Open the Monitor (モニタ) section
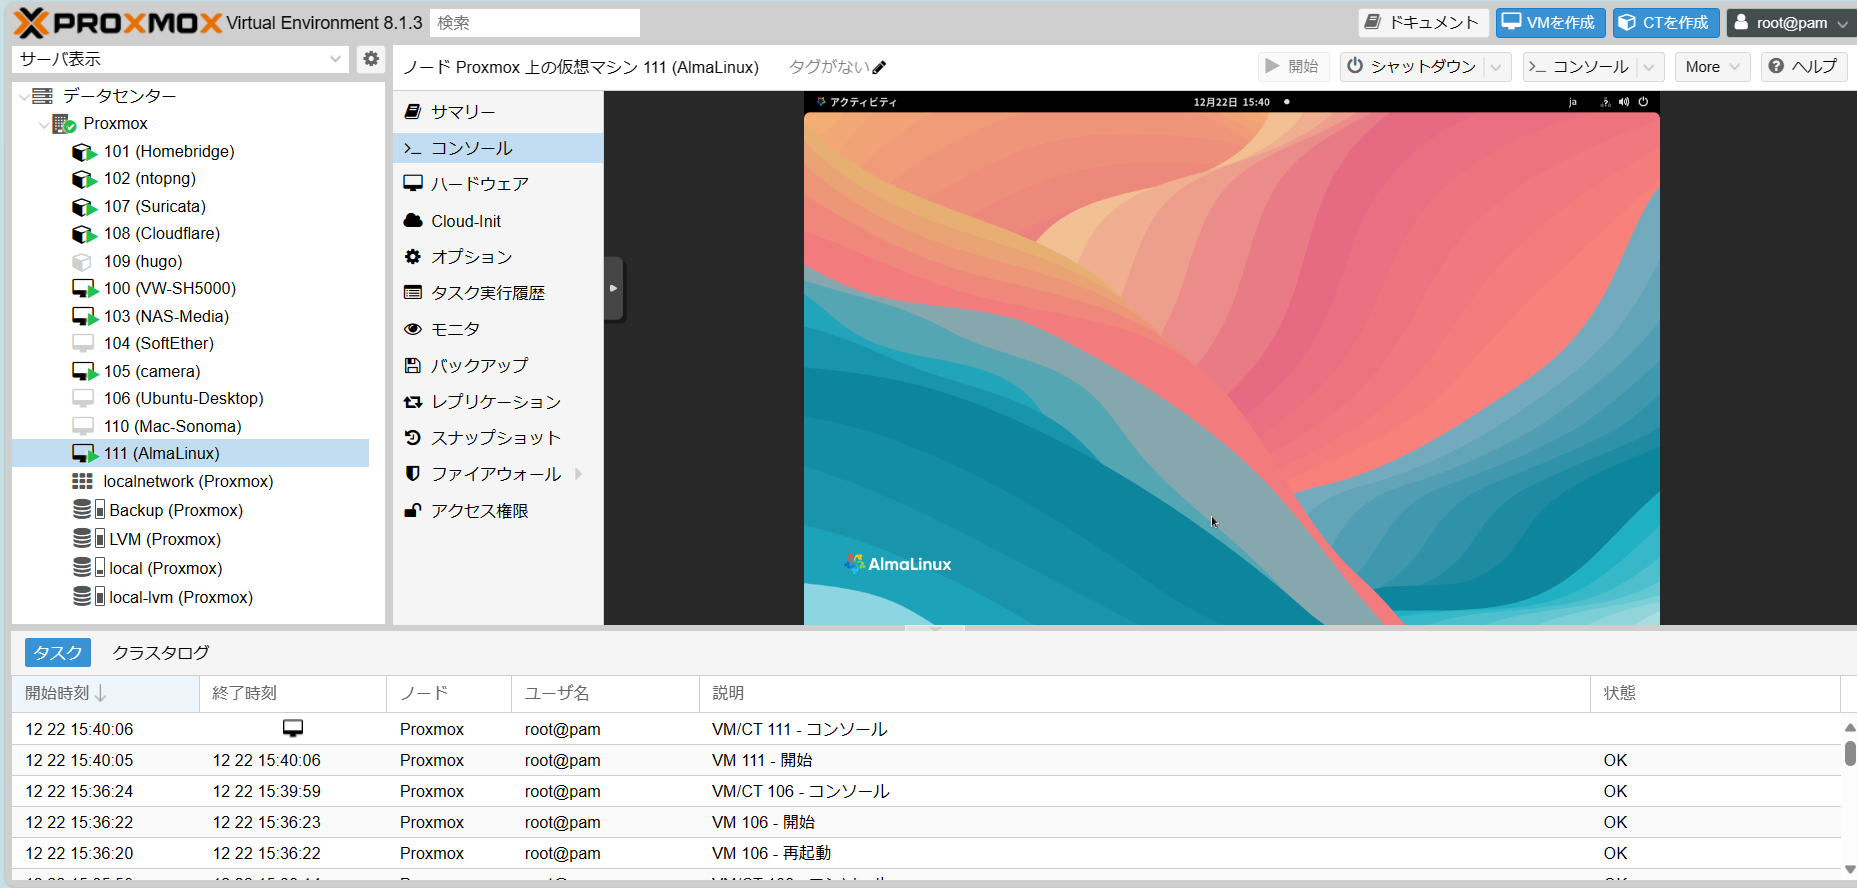Image resolution: width=1857 pixels, height=888 pixels. 455,329
